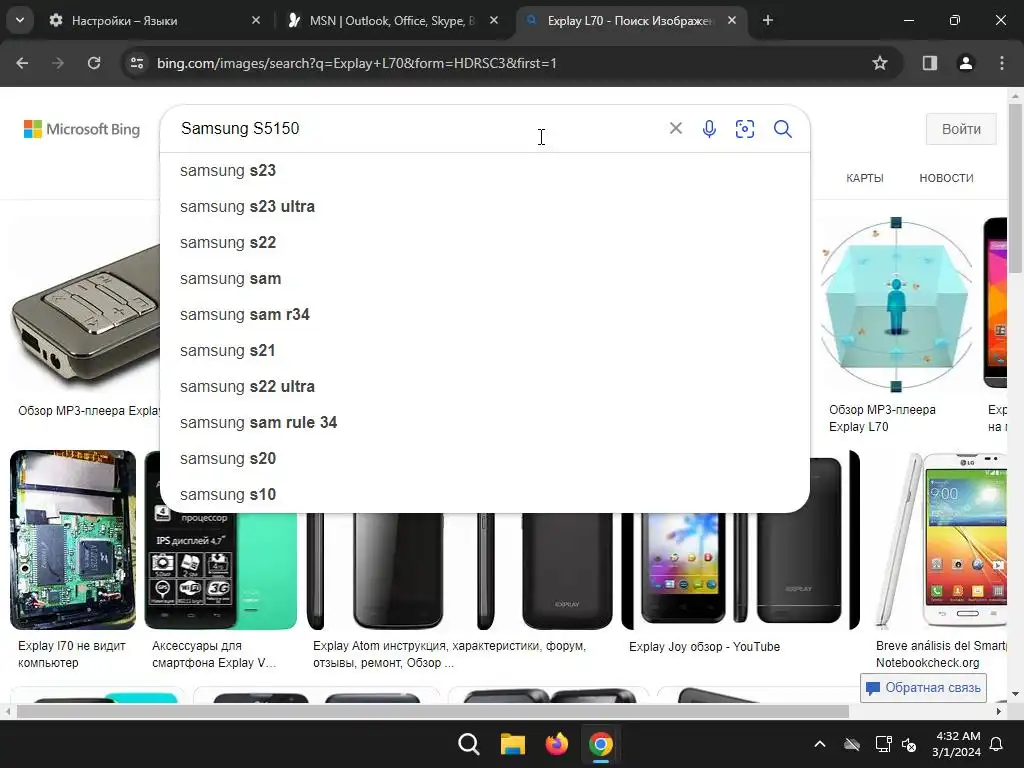Image resolution: width=1024 pixels, height=768 pixels.
Task: Pick the standalone samsung sam suggestion
Action: click(485, 279)
